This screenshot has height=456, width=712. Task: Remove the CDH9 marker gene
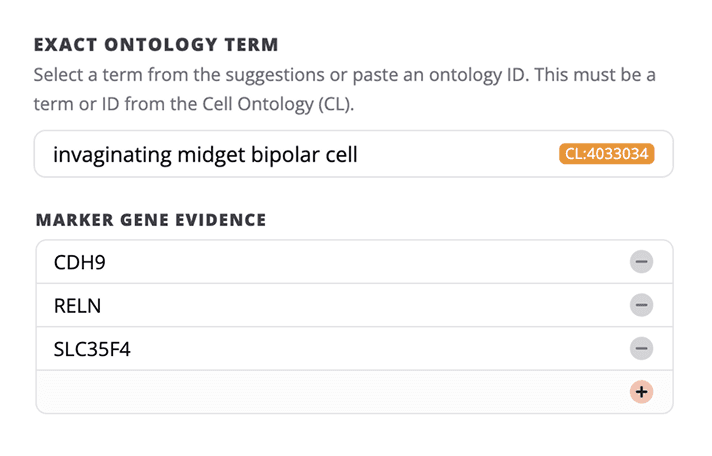pos(641,262)
